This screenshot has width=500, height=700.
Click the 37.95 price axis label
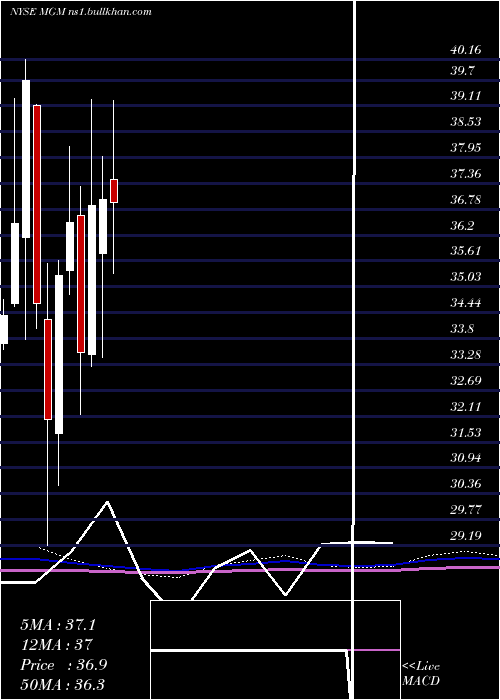(466, 147)
